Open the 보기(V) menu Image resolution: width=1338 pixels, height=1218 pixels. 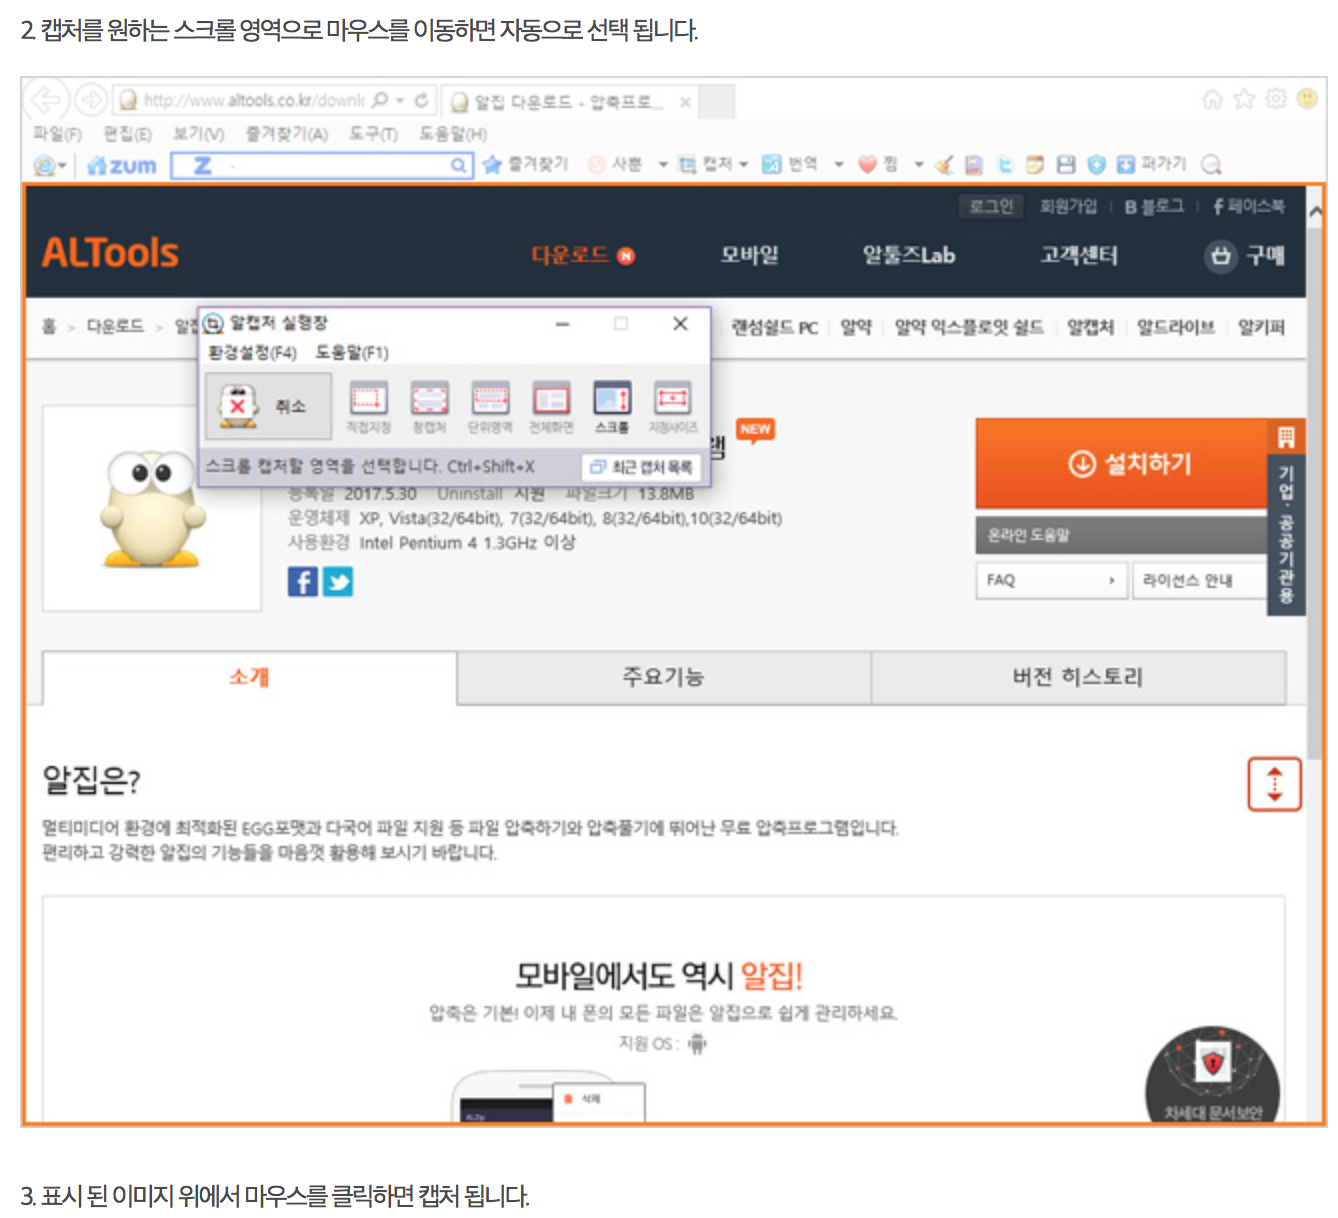click(198, 134)
